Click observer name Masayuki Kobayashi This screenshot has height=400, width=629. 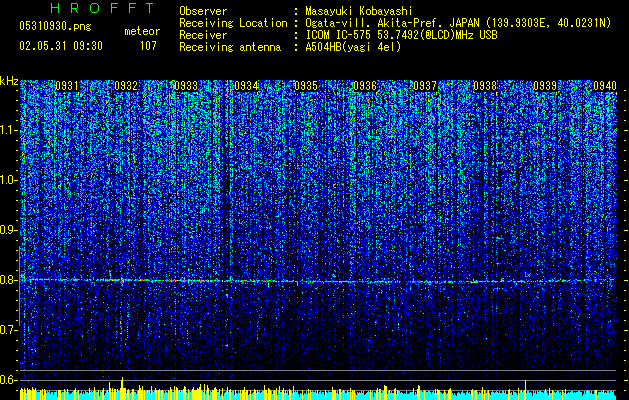tap(359, 11)
